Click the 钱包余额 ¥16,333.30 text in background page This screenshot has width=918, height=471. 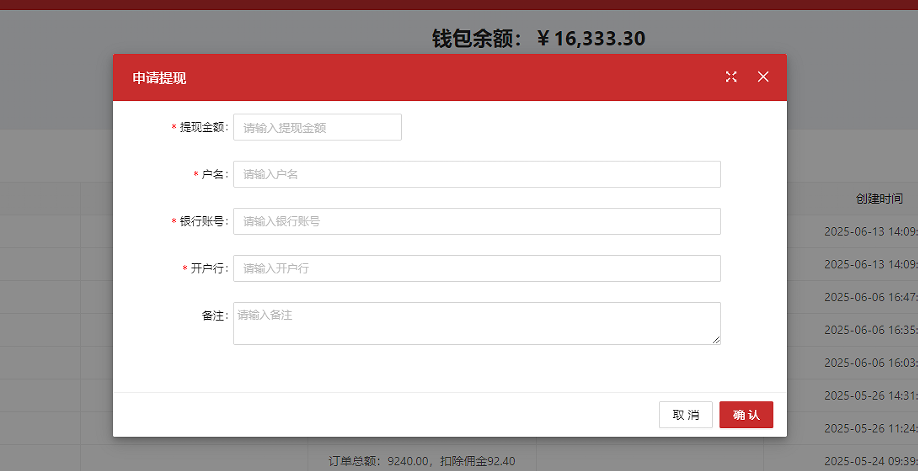coord(539,39)
